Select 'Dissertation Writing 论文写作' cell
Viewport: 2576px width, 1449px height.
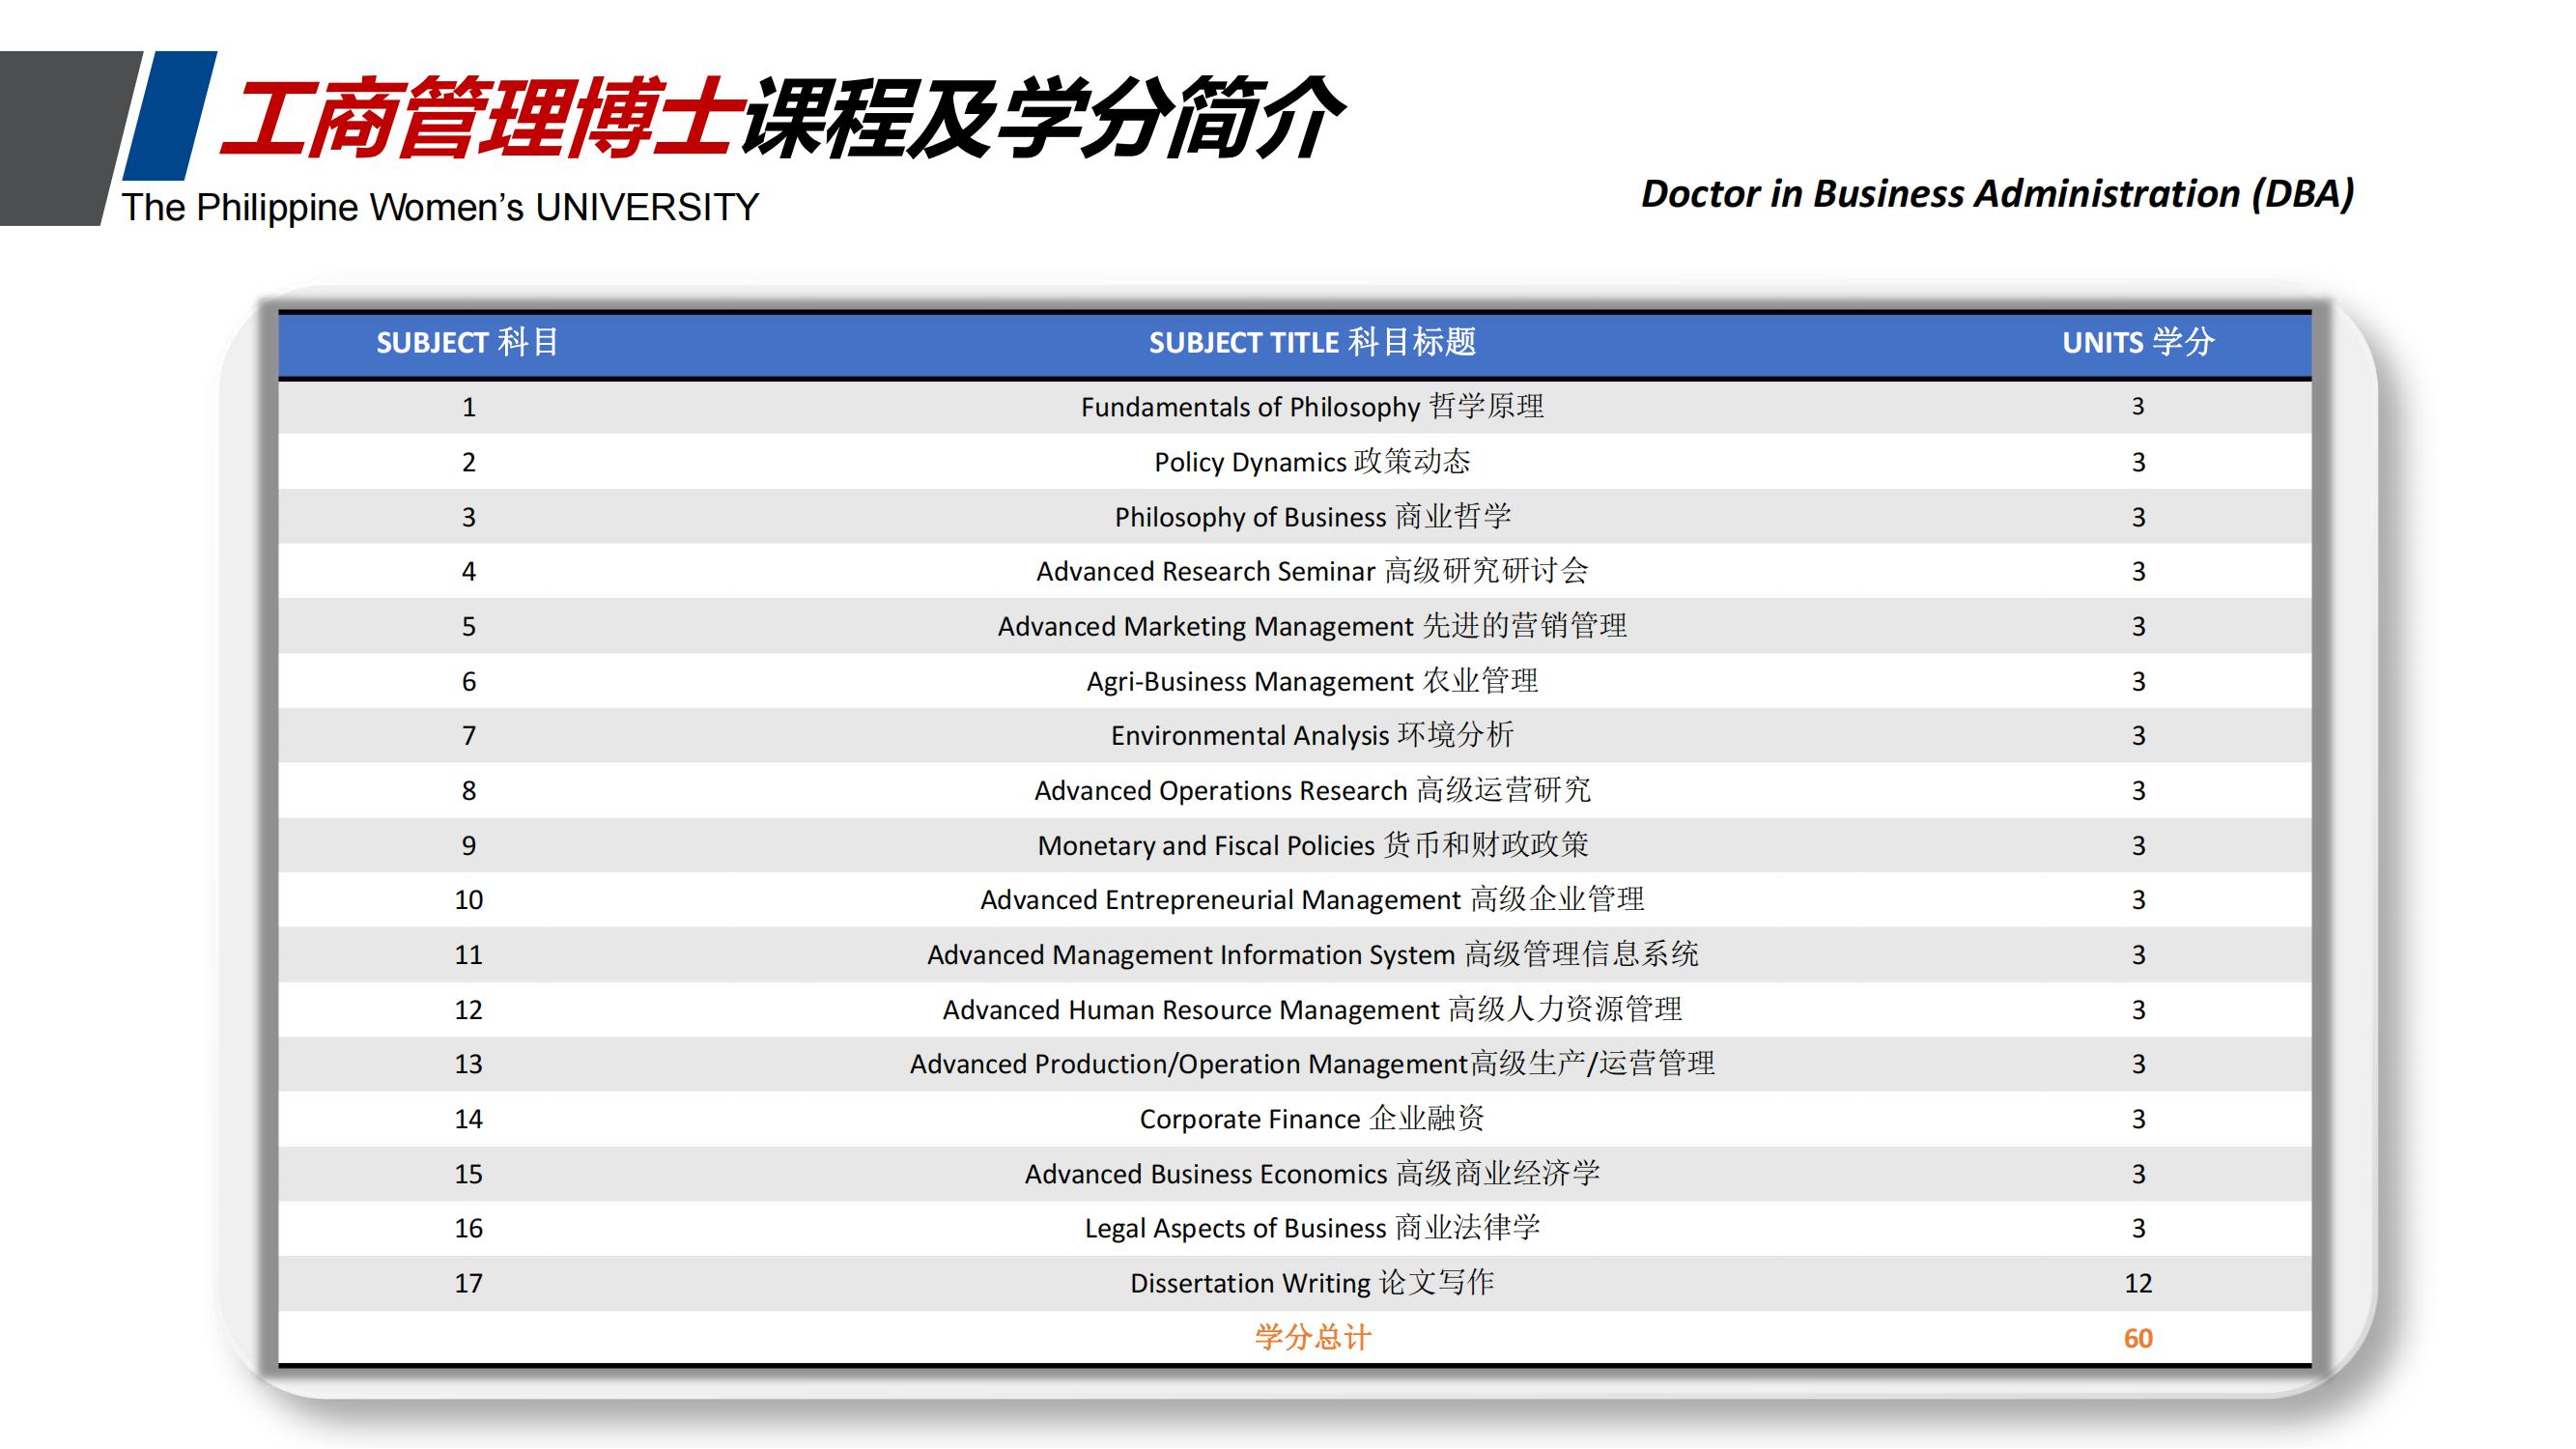[1312, 1282]
